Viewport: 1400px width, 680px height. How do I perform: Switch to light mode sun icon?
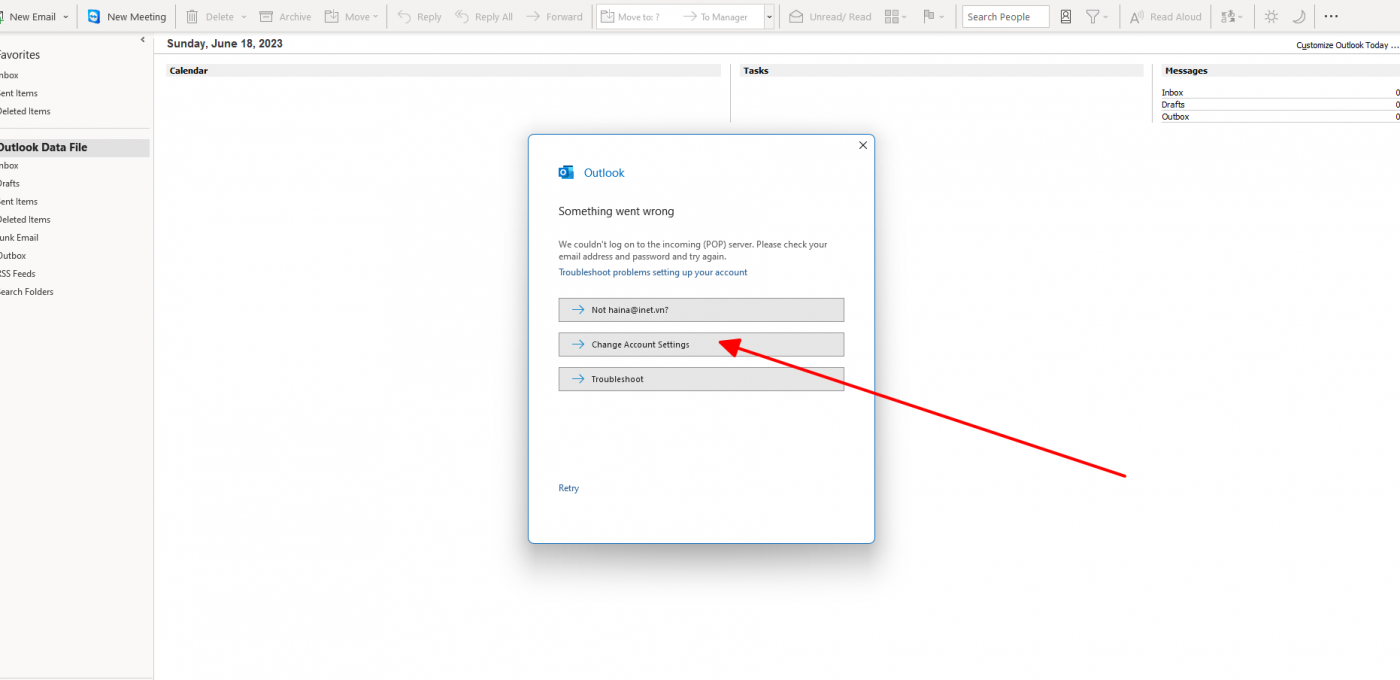coord(1271,17)
